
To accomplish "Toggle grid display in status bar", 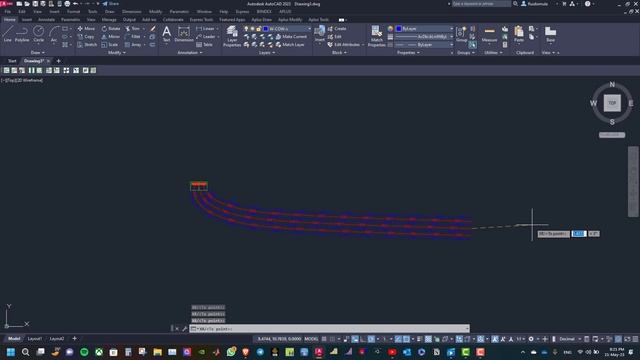I will click(x=324, y=339).
